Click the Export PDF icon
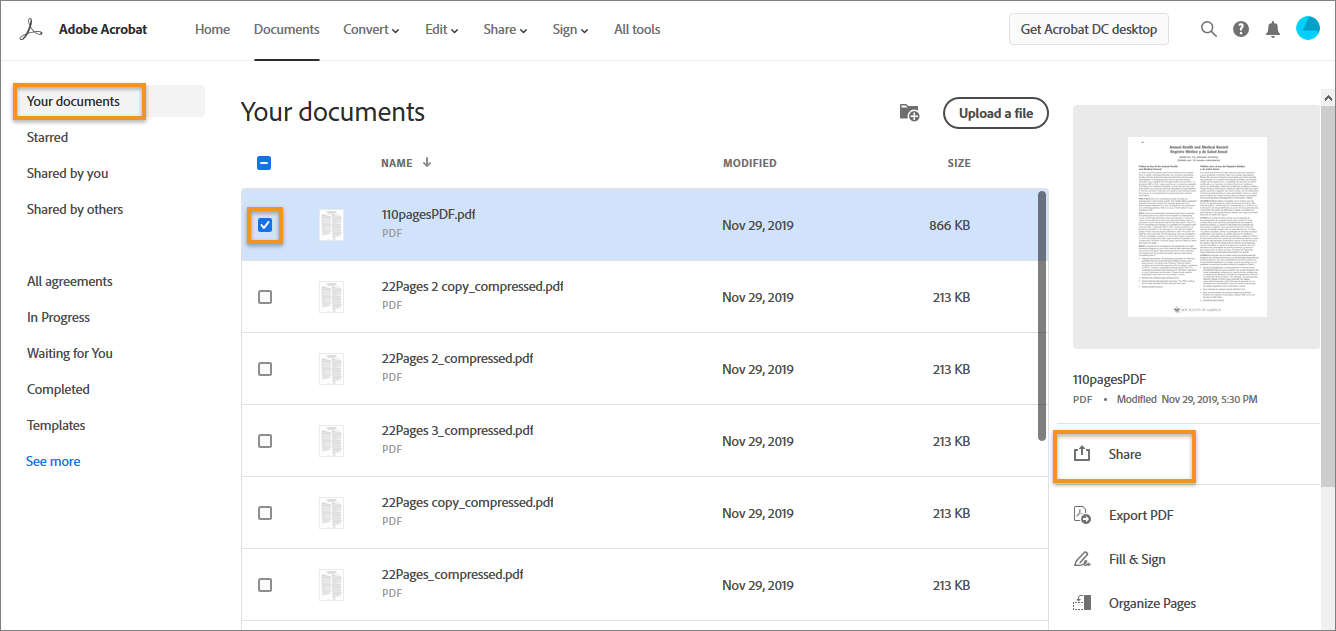1336x631 pixels. 1082,515
